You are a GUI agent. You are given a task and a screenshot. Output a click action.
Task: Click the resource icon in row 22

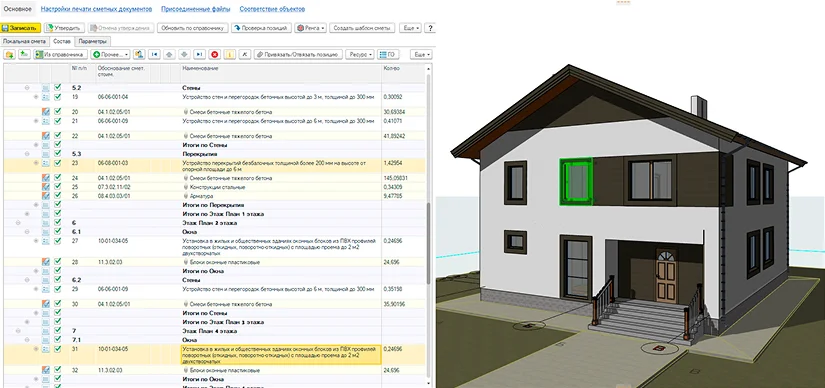[x=46, y=136]
